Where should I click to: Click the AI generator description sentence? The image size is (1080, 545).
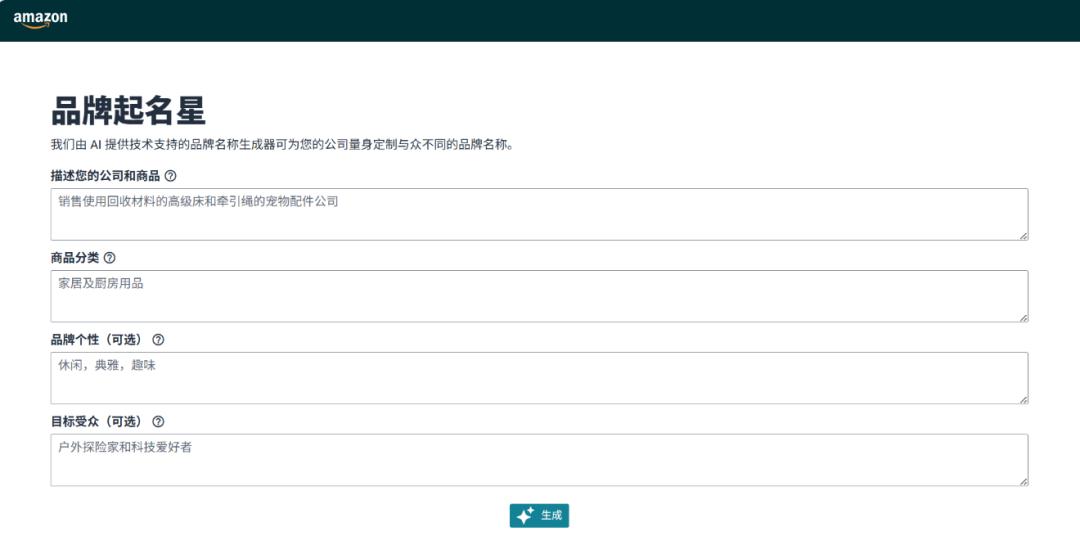pyautogui.click(x=283, y=145)
